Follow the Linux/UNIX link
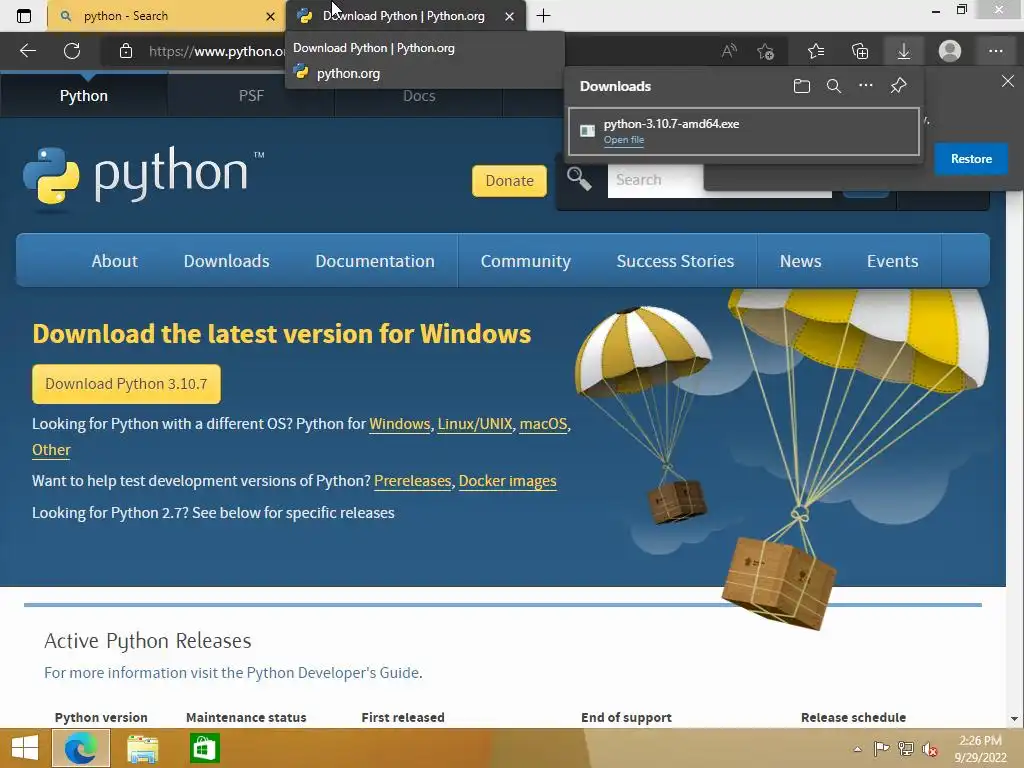Viewport: 1024px width, 768px height. pos(475,424)
